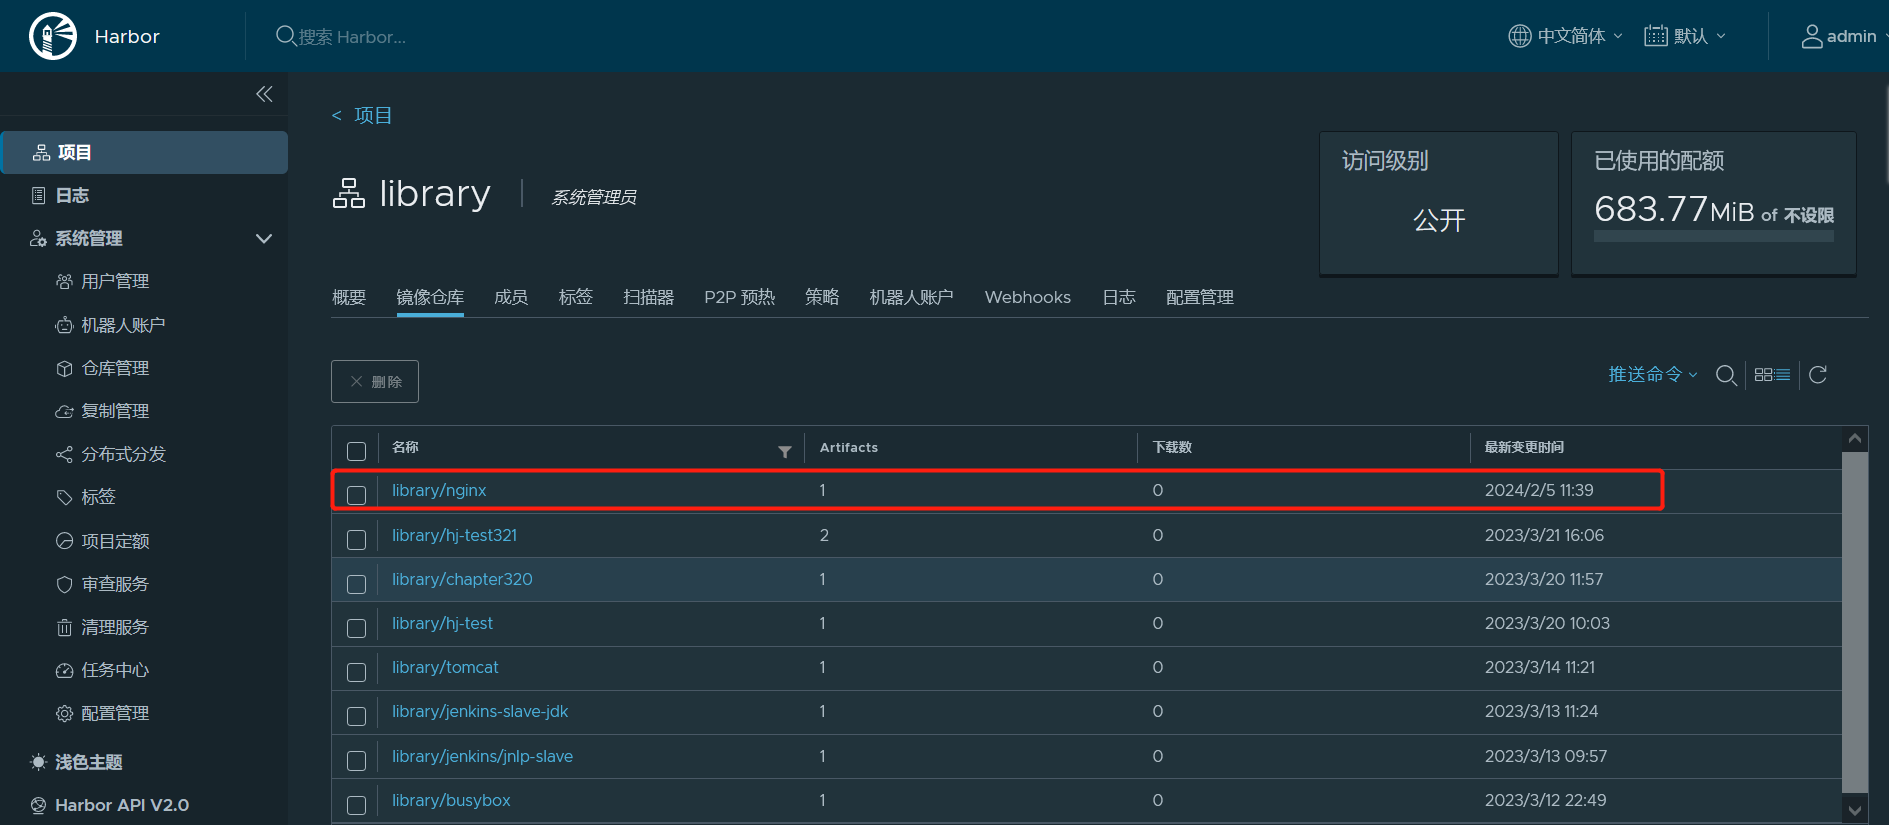The image size is (1889, 825).
Task: Select the 镜像仓库 tab
Action: [x=430, y=297]
